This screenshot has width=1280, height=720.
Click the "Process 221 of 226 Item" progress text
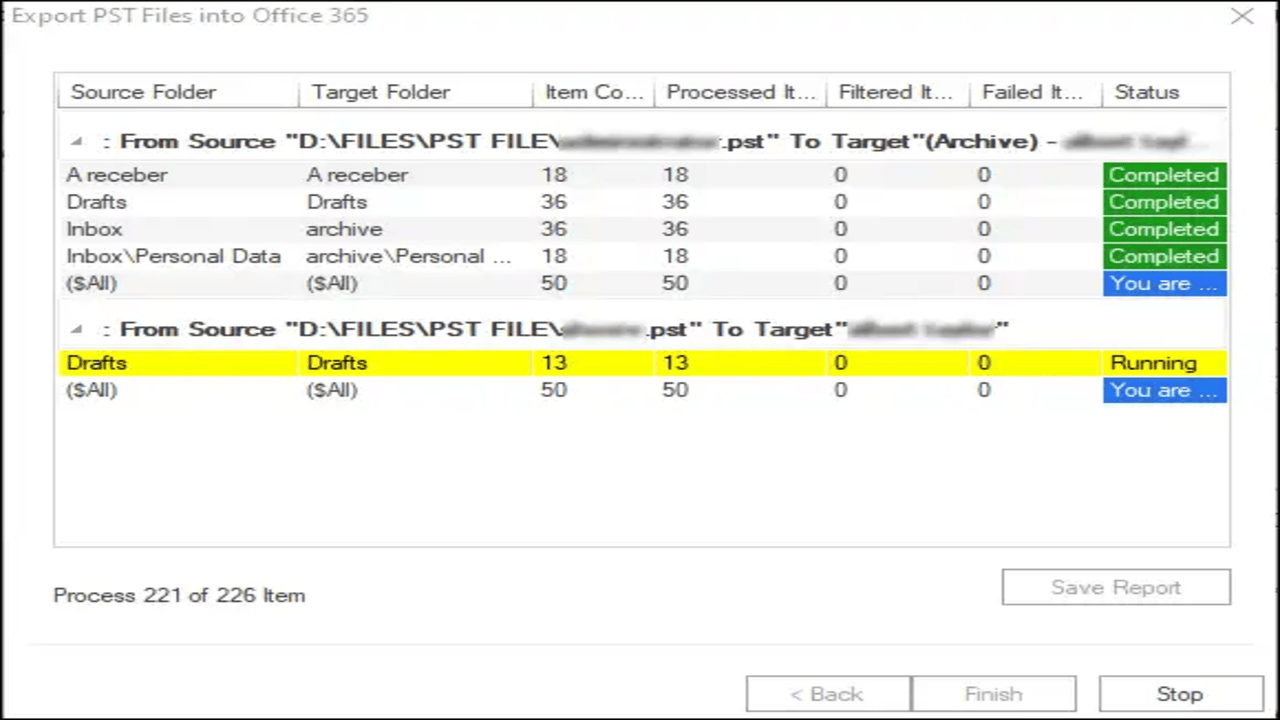179,595
